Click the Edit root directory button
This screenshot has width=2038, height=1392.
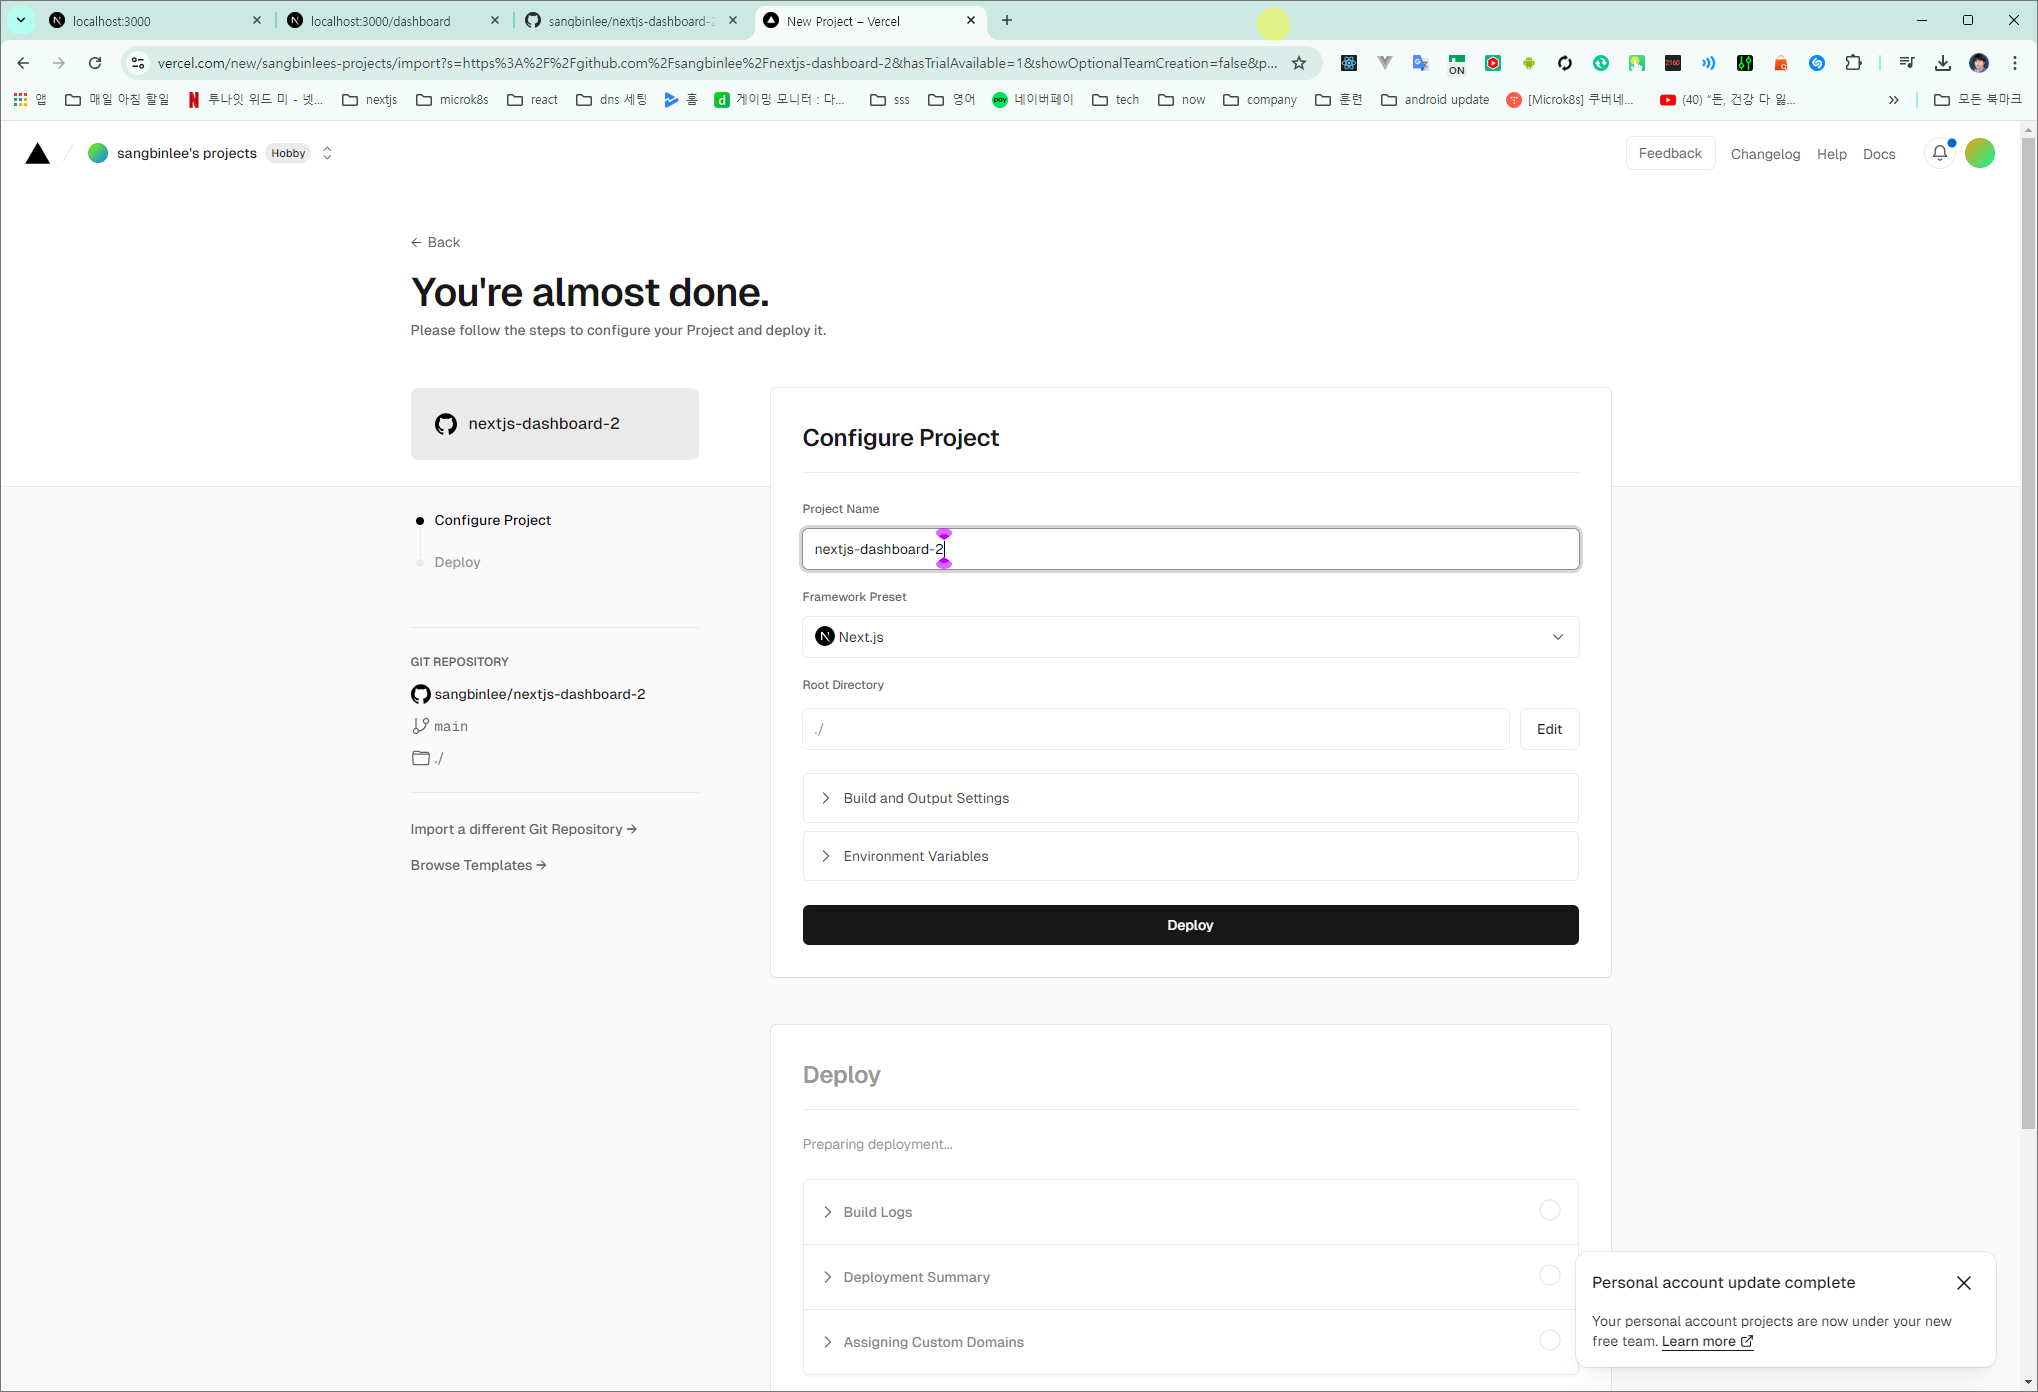point(1548,729)
